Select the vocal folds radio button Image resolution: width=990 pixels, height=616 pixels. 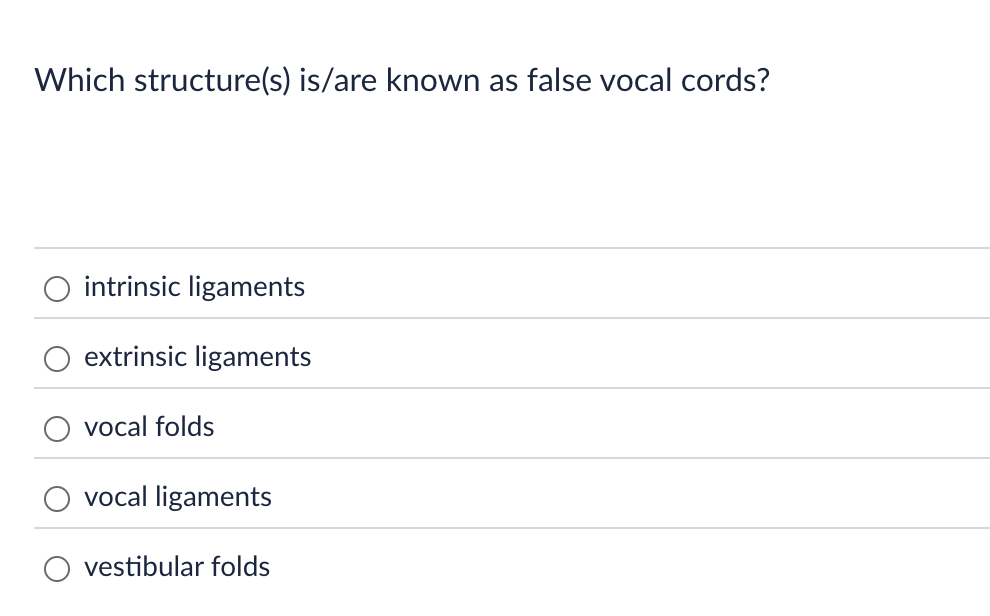pos(57,428)
